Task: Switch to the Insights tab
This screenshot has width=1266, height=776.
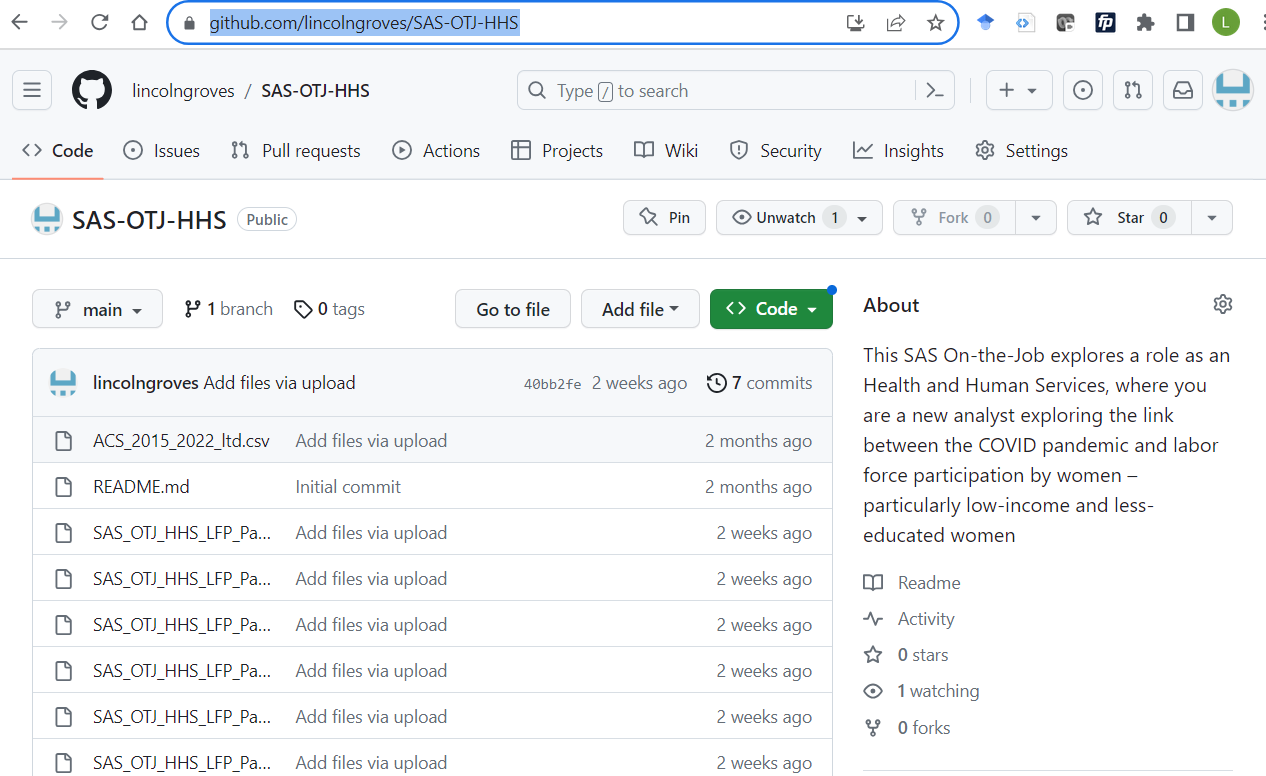Action: 898,150
